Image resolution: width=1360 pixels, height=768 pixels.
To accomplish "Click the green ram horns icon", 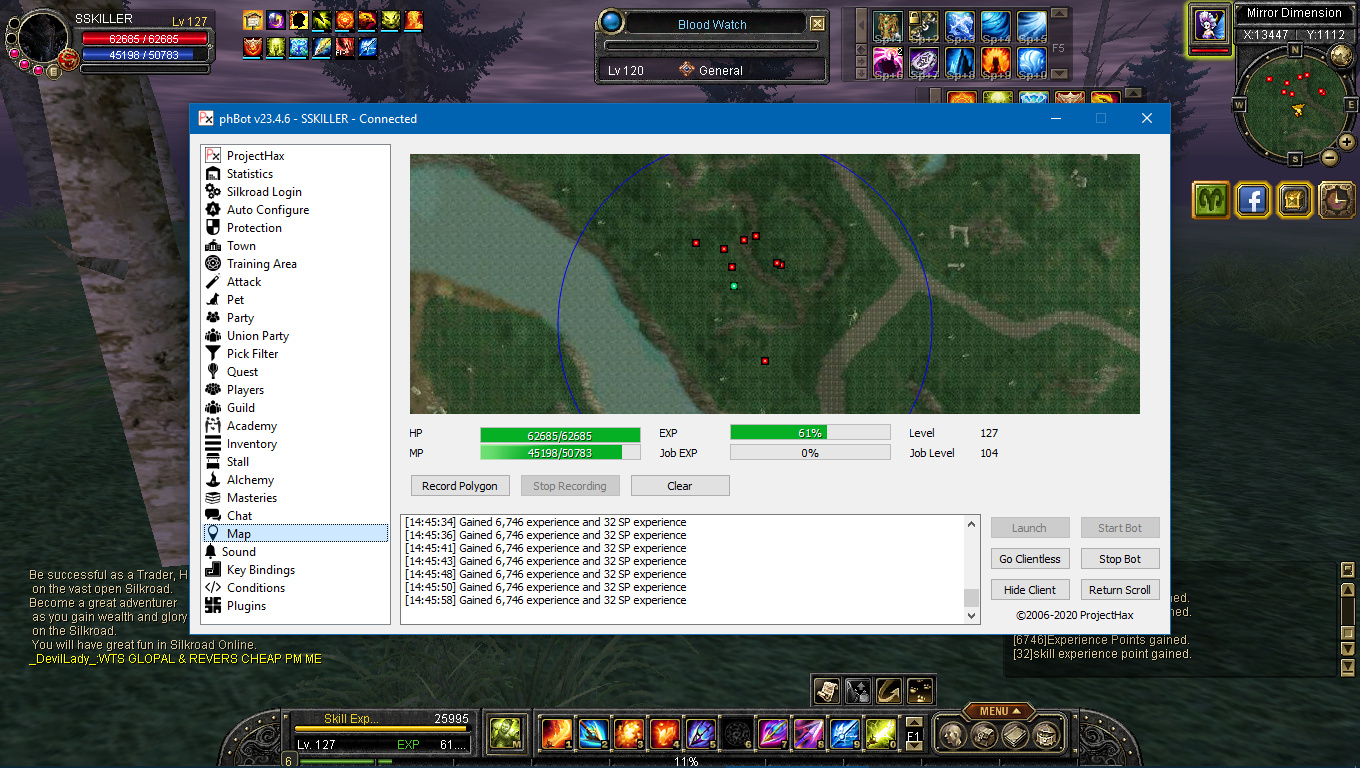I will tap(1211, 200).
